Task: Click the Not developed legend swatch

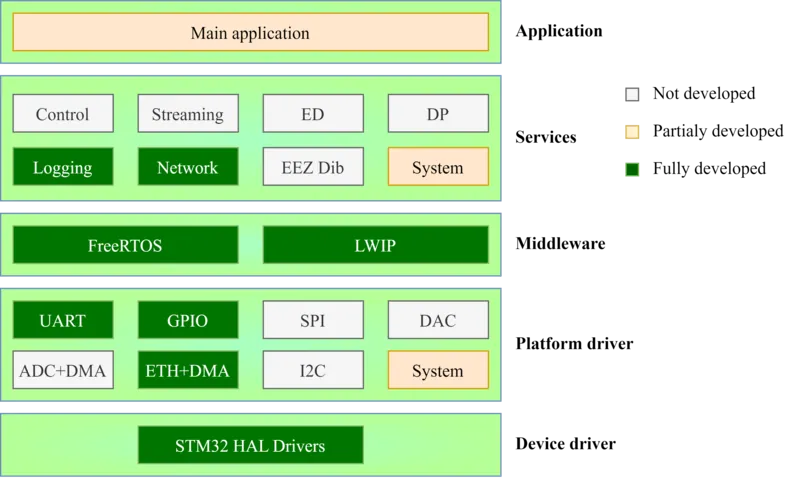Action: [632, 94]
